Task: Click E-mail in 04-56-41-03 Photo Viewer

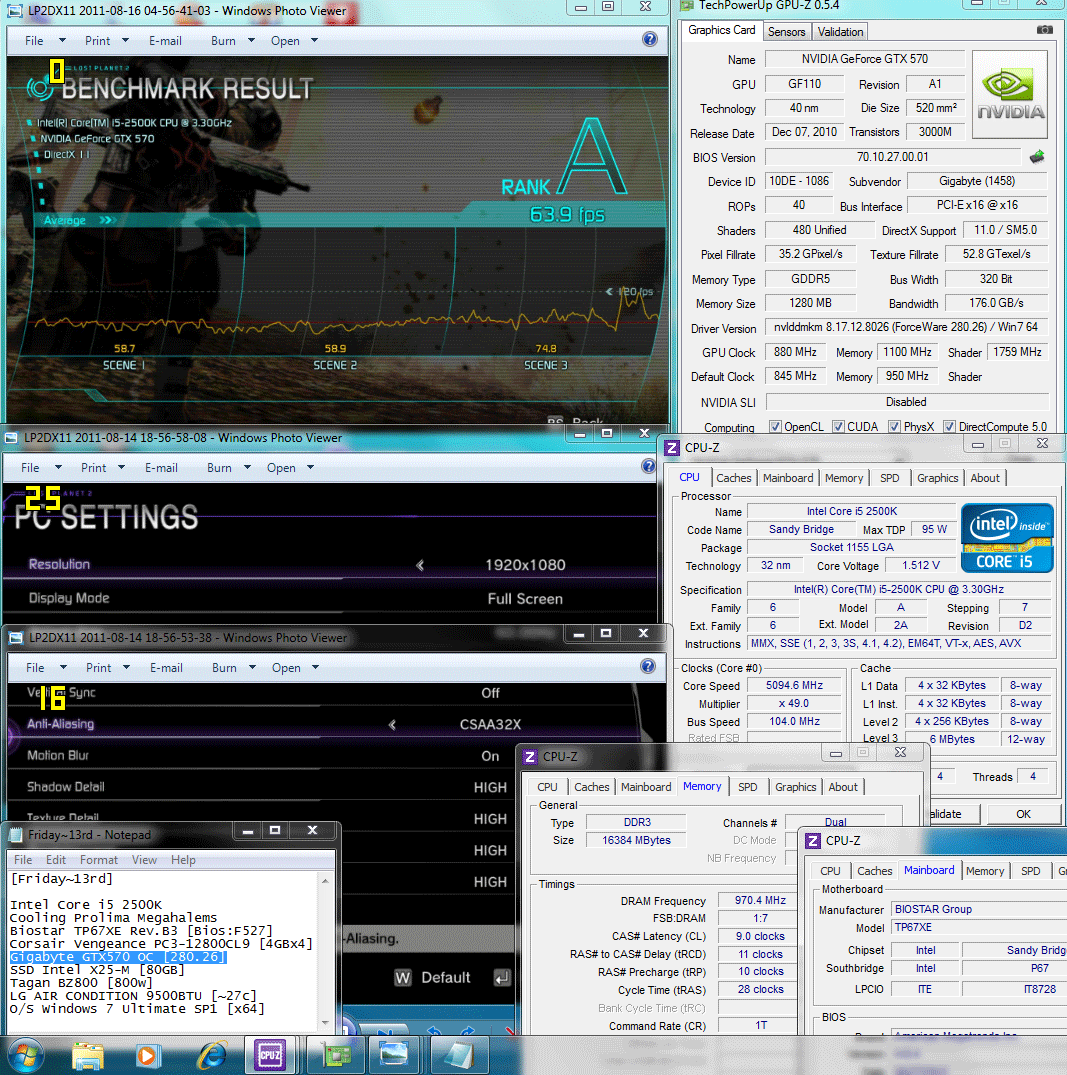Action: tap(165, 40)
